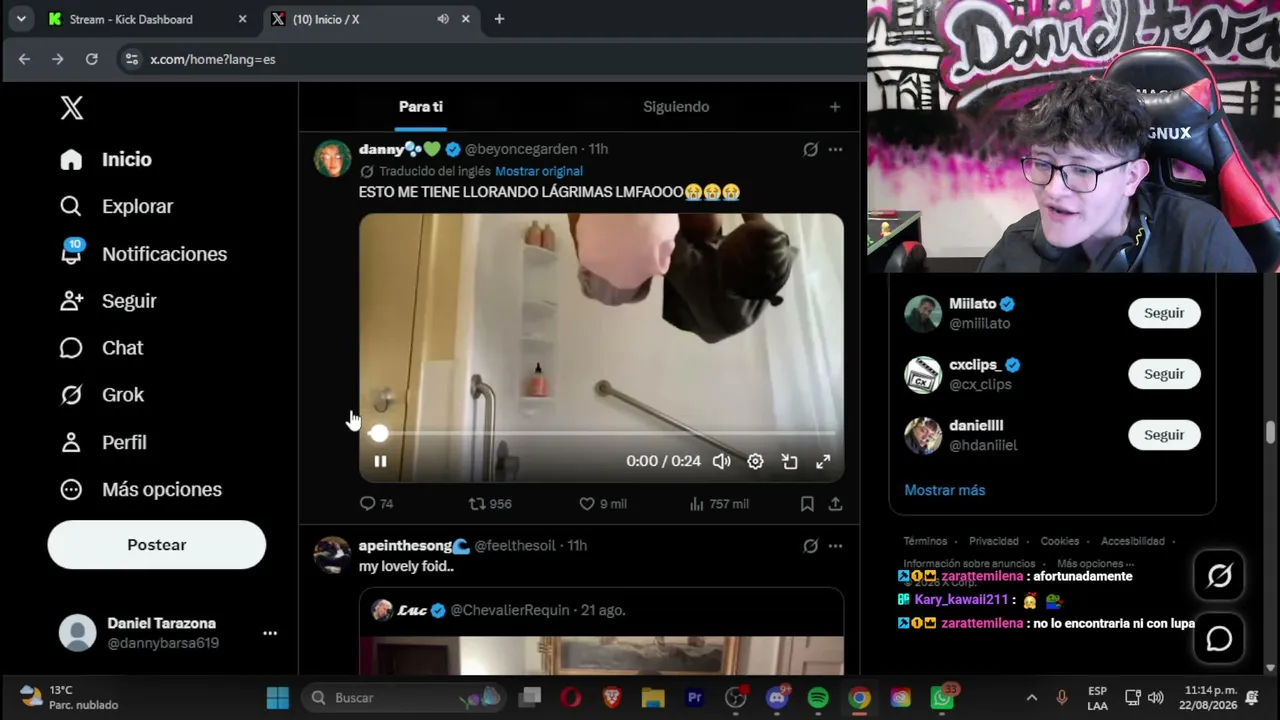Screen dimensions: 1280x720
Task: Mute the video with the speaker icon
Action: point(722,461)
